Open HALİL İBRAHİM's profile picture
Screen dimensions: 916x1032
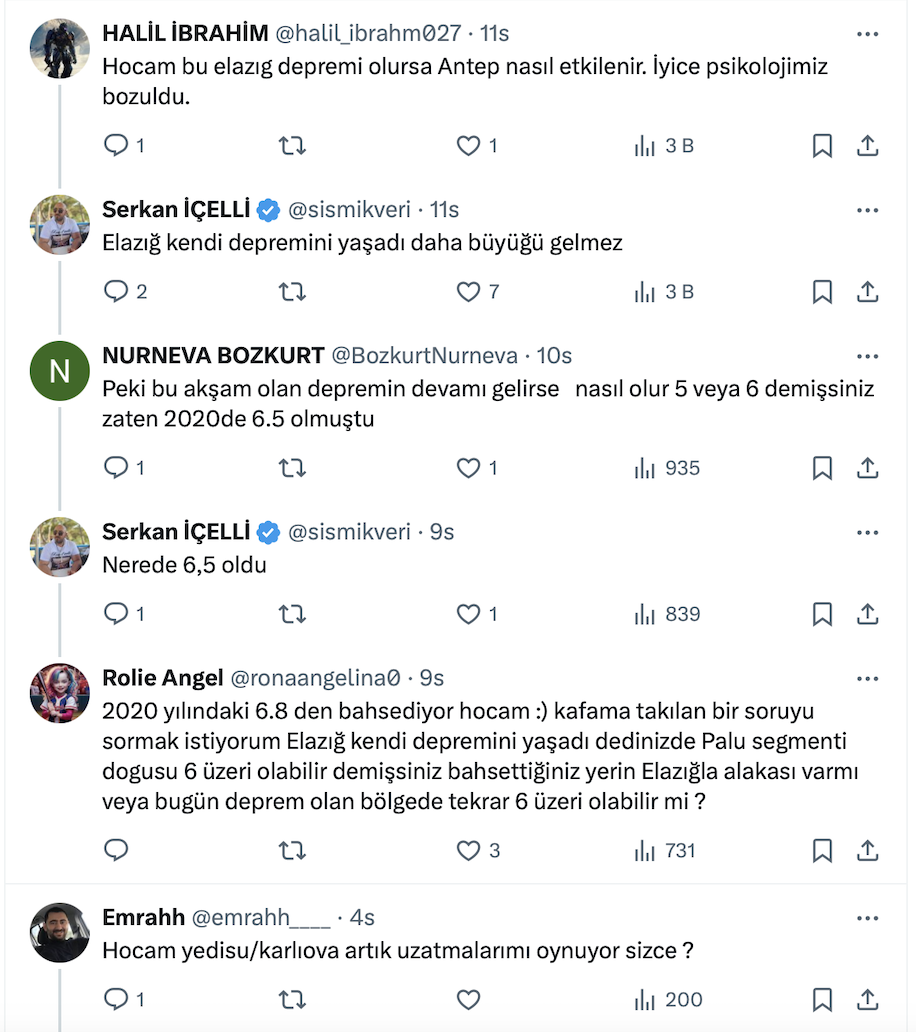[60, 48]
